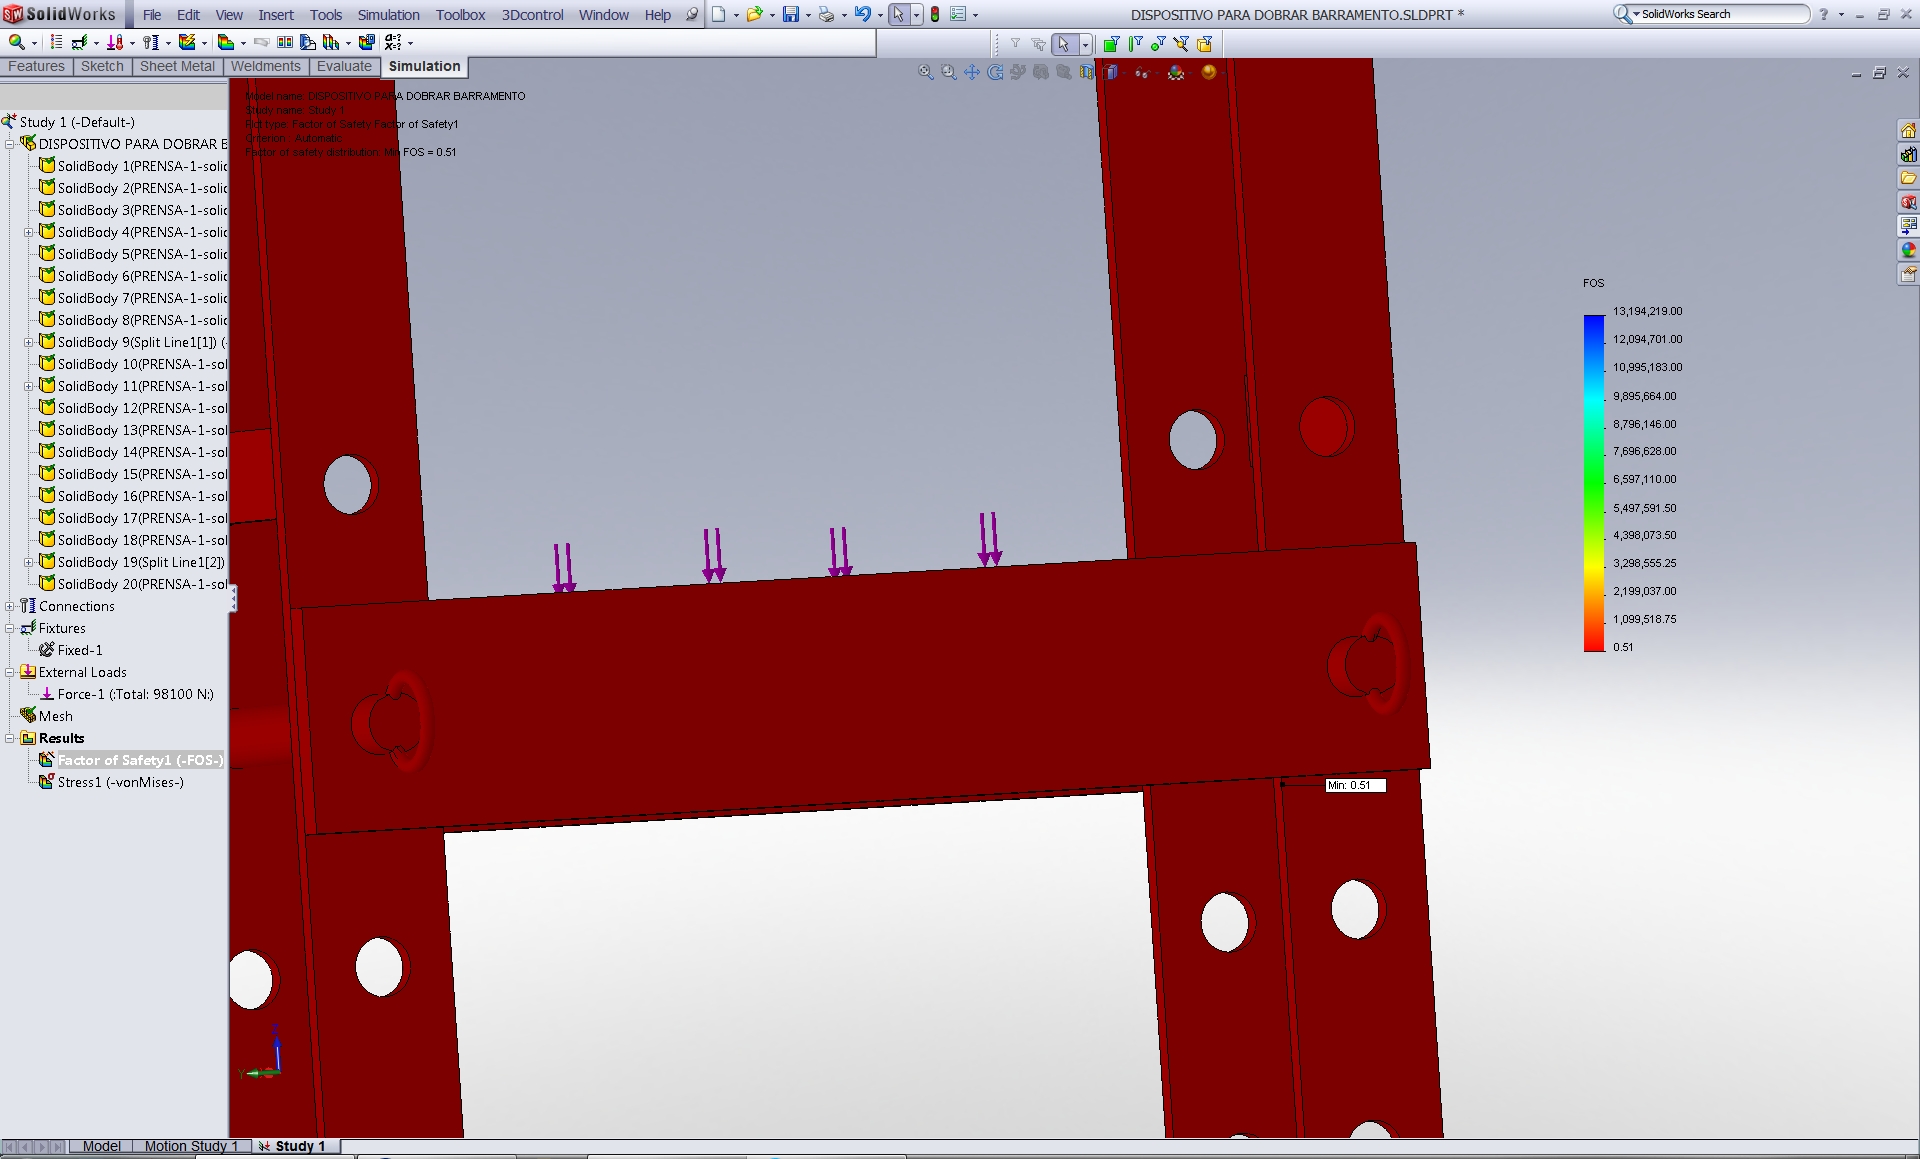Open the Simulation menu

pos(388,12)
